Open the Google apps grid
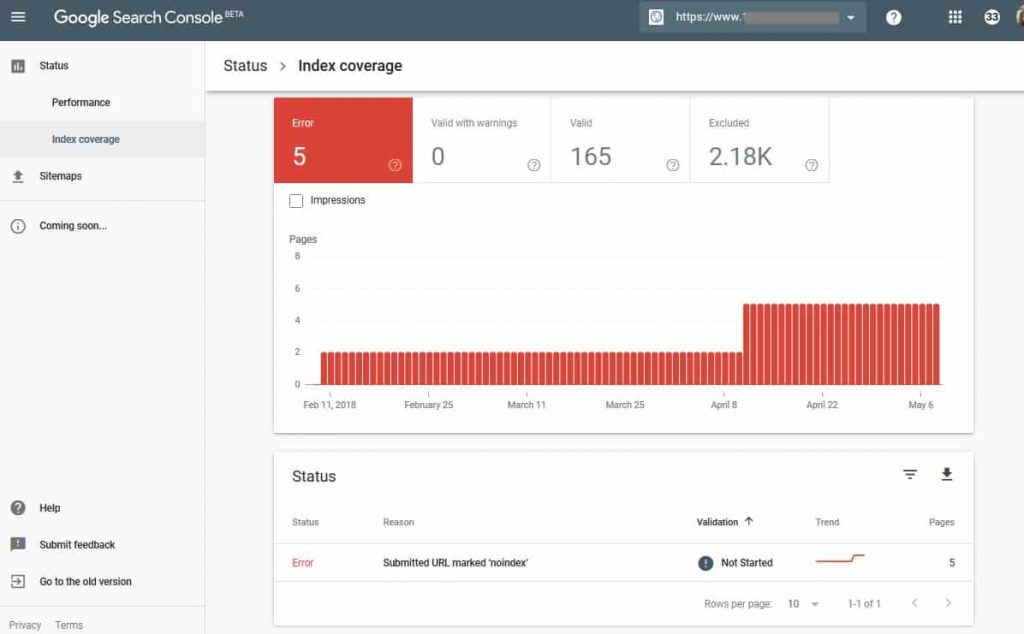 pyautogui.click(x=955, y=17)
